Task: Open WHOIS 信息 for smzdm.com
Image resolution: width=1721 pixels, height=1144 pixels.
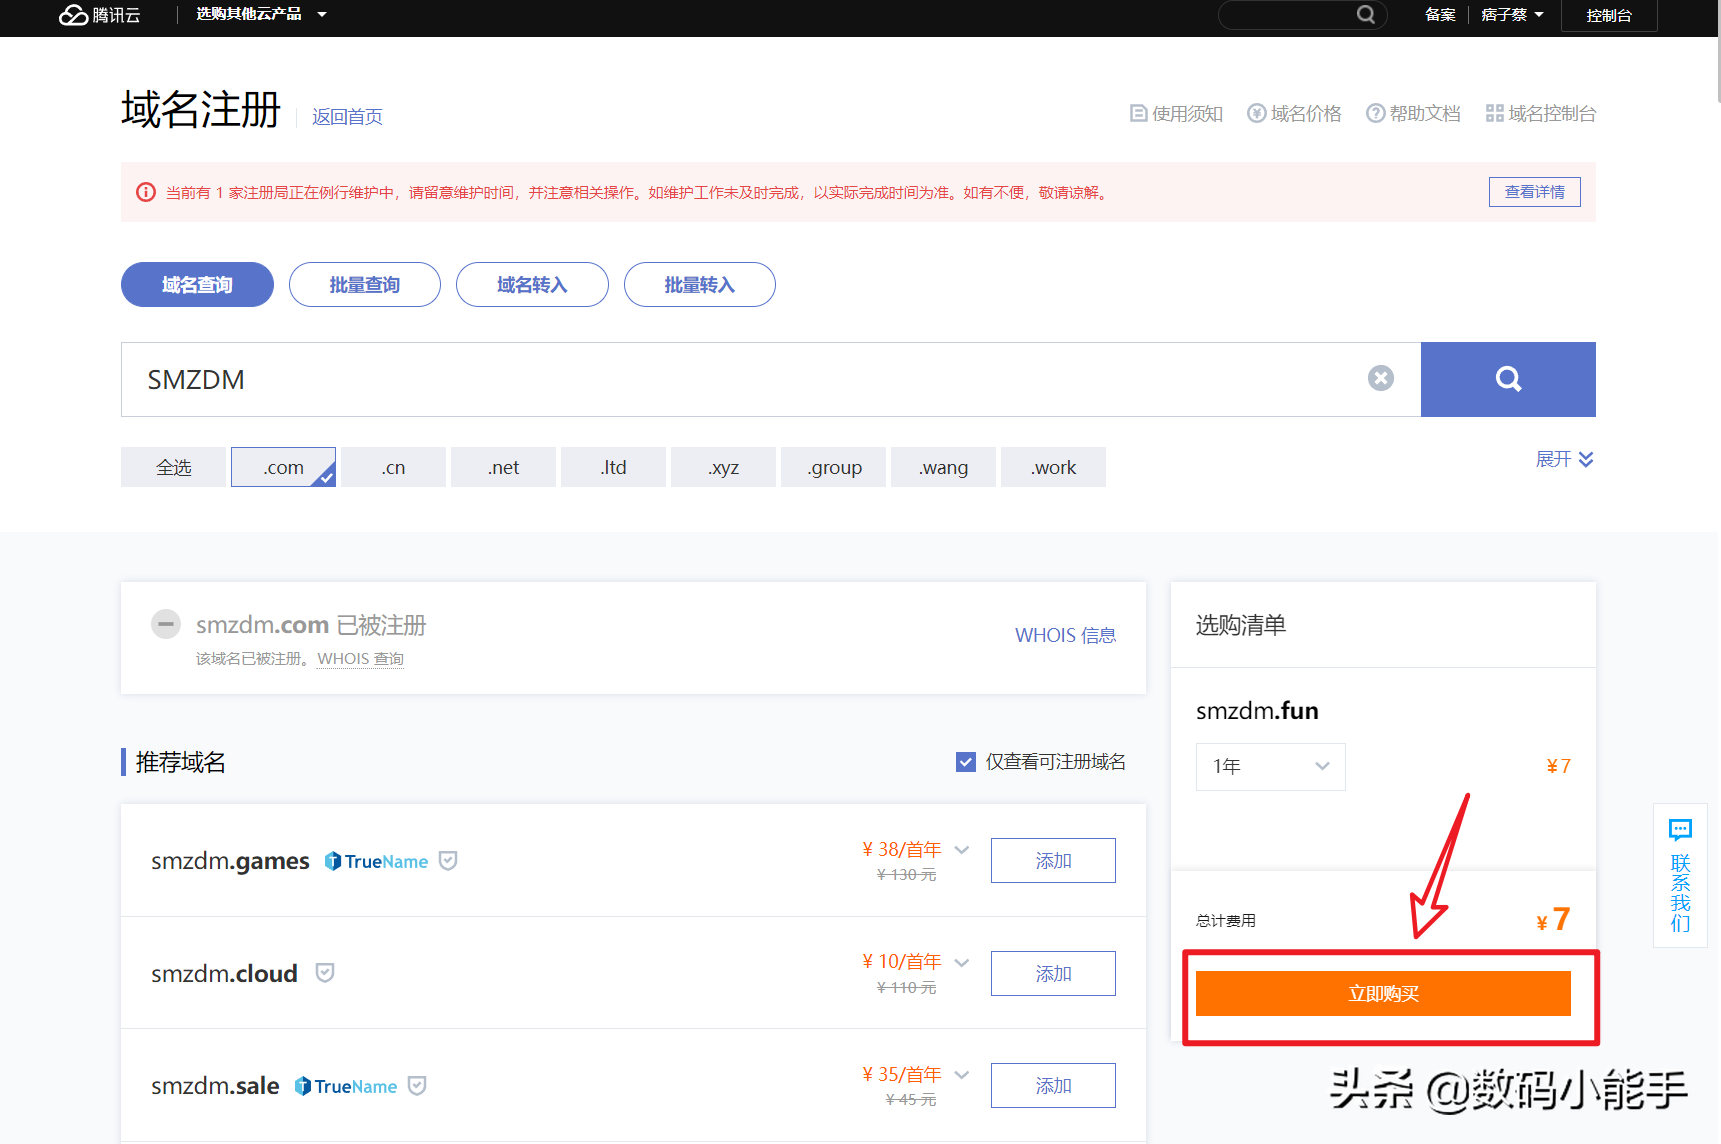Action: 1066,635
